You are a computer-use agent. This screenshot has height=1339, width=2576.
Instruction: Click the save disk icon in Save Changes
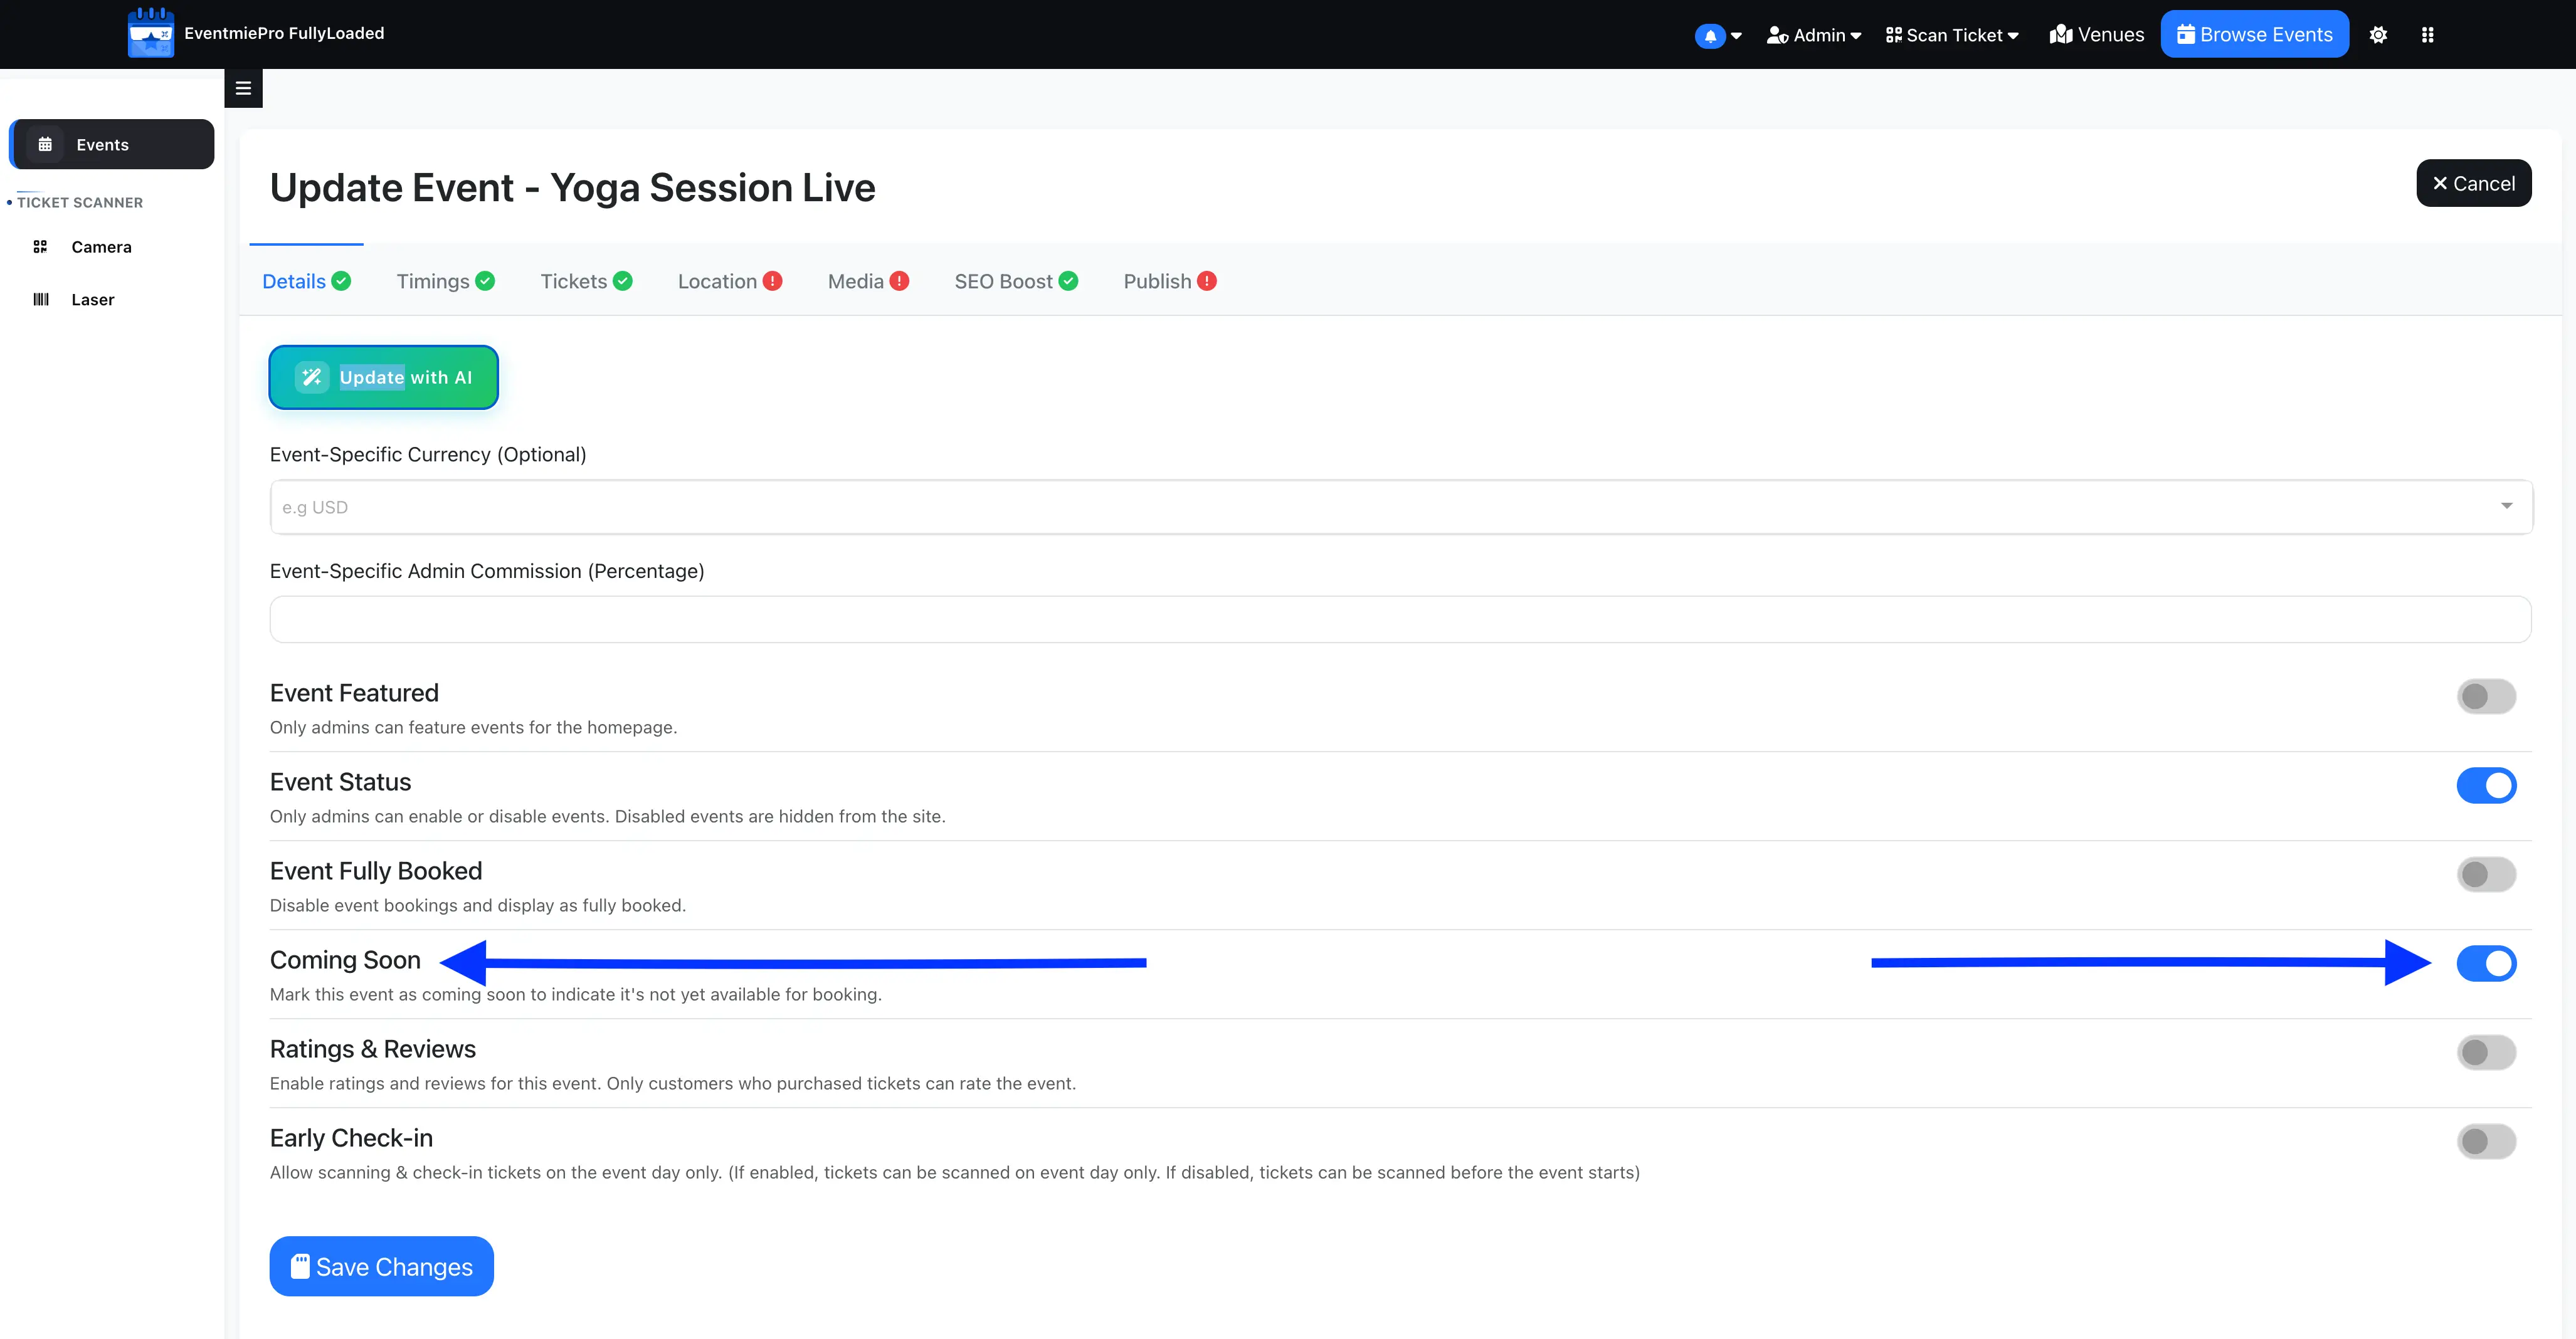300,1266
